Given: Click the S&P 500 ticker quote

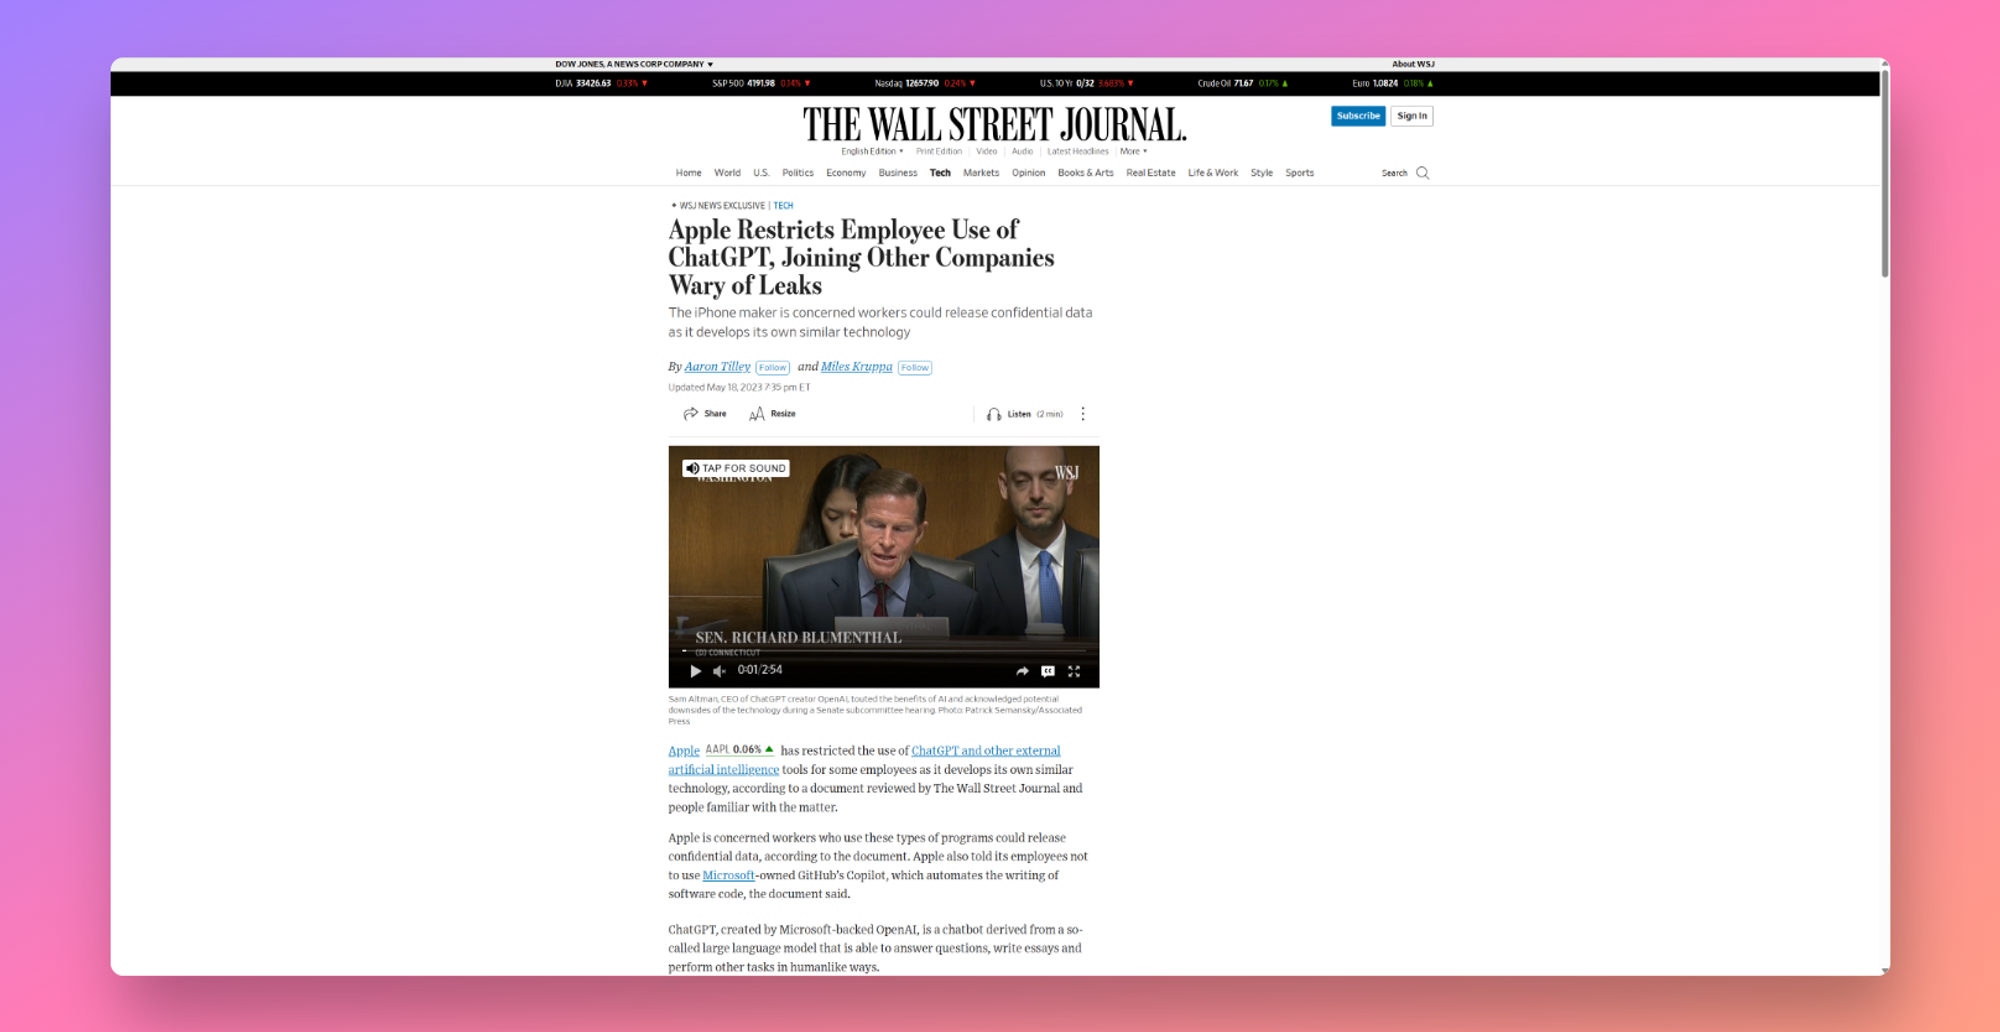Looking at the screenshot, I should (761, 84).
